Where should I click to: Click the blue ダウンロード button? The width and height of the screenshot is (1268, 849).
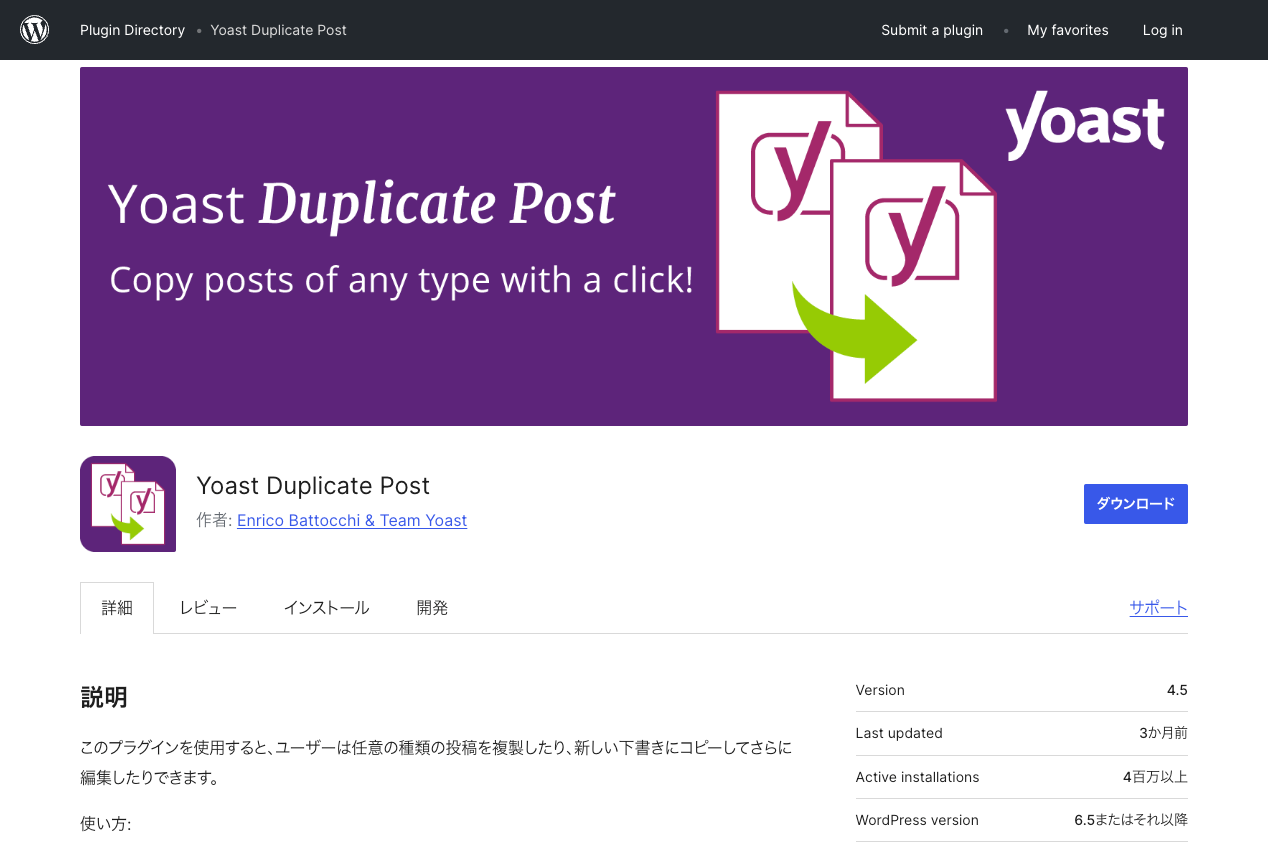(x=1136, y=504)
